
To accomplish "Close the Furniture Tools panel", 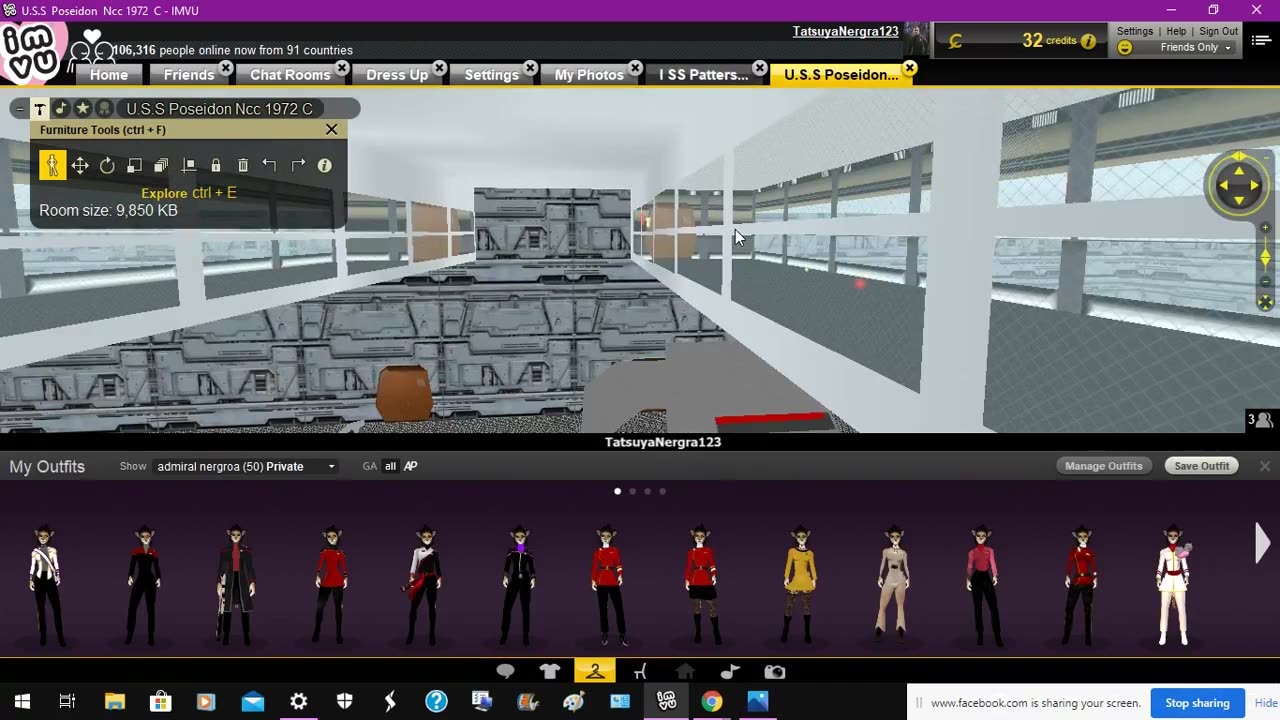I will click(332, 129).
